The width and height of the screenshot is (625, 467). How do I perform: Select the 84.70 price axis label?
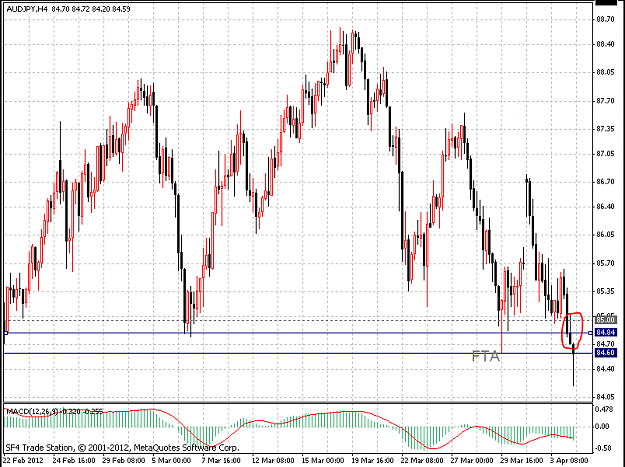(x=605, y=343)
